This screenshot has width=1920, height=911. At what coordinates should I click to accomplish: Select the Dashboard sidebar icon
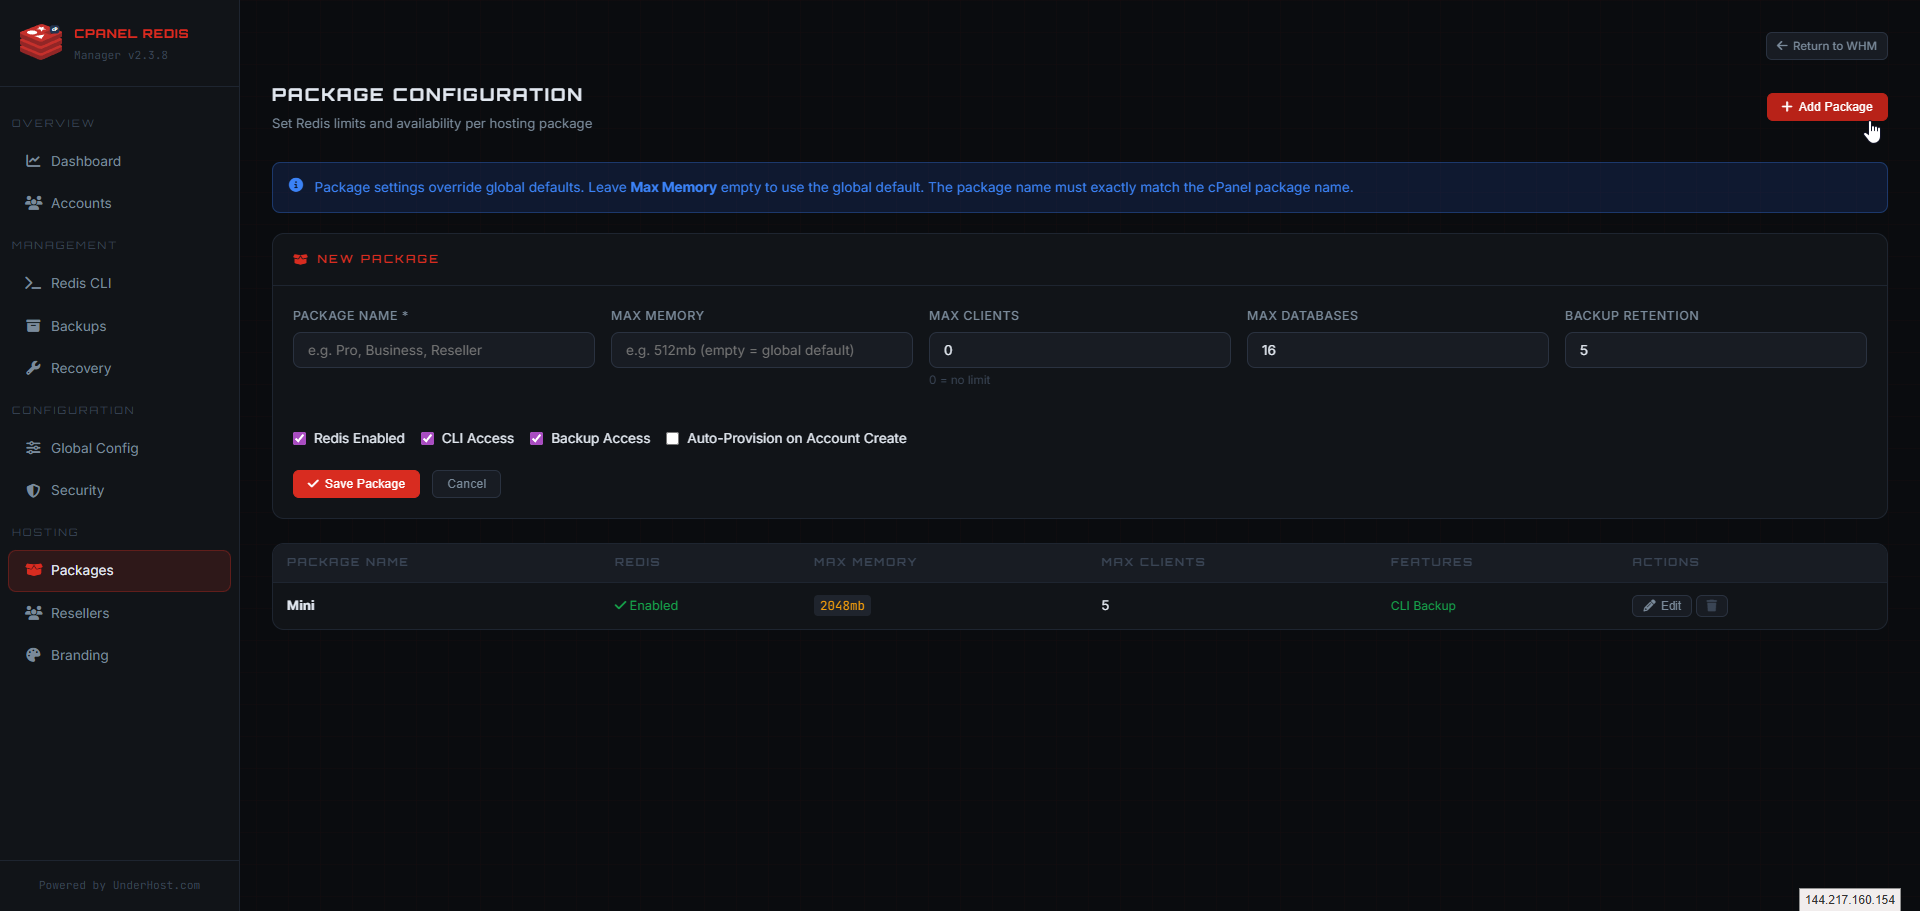33,161
